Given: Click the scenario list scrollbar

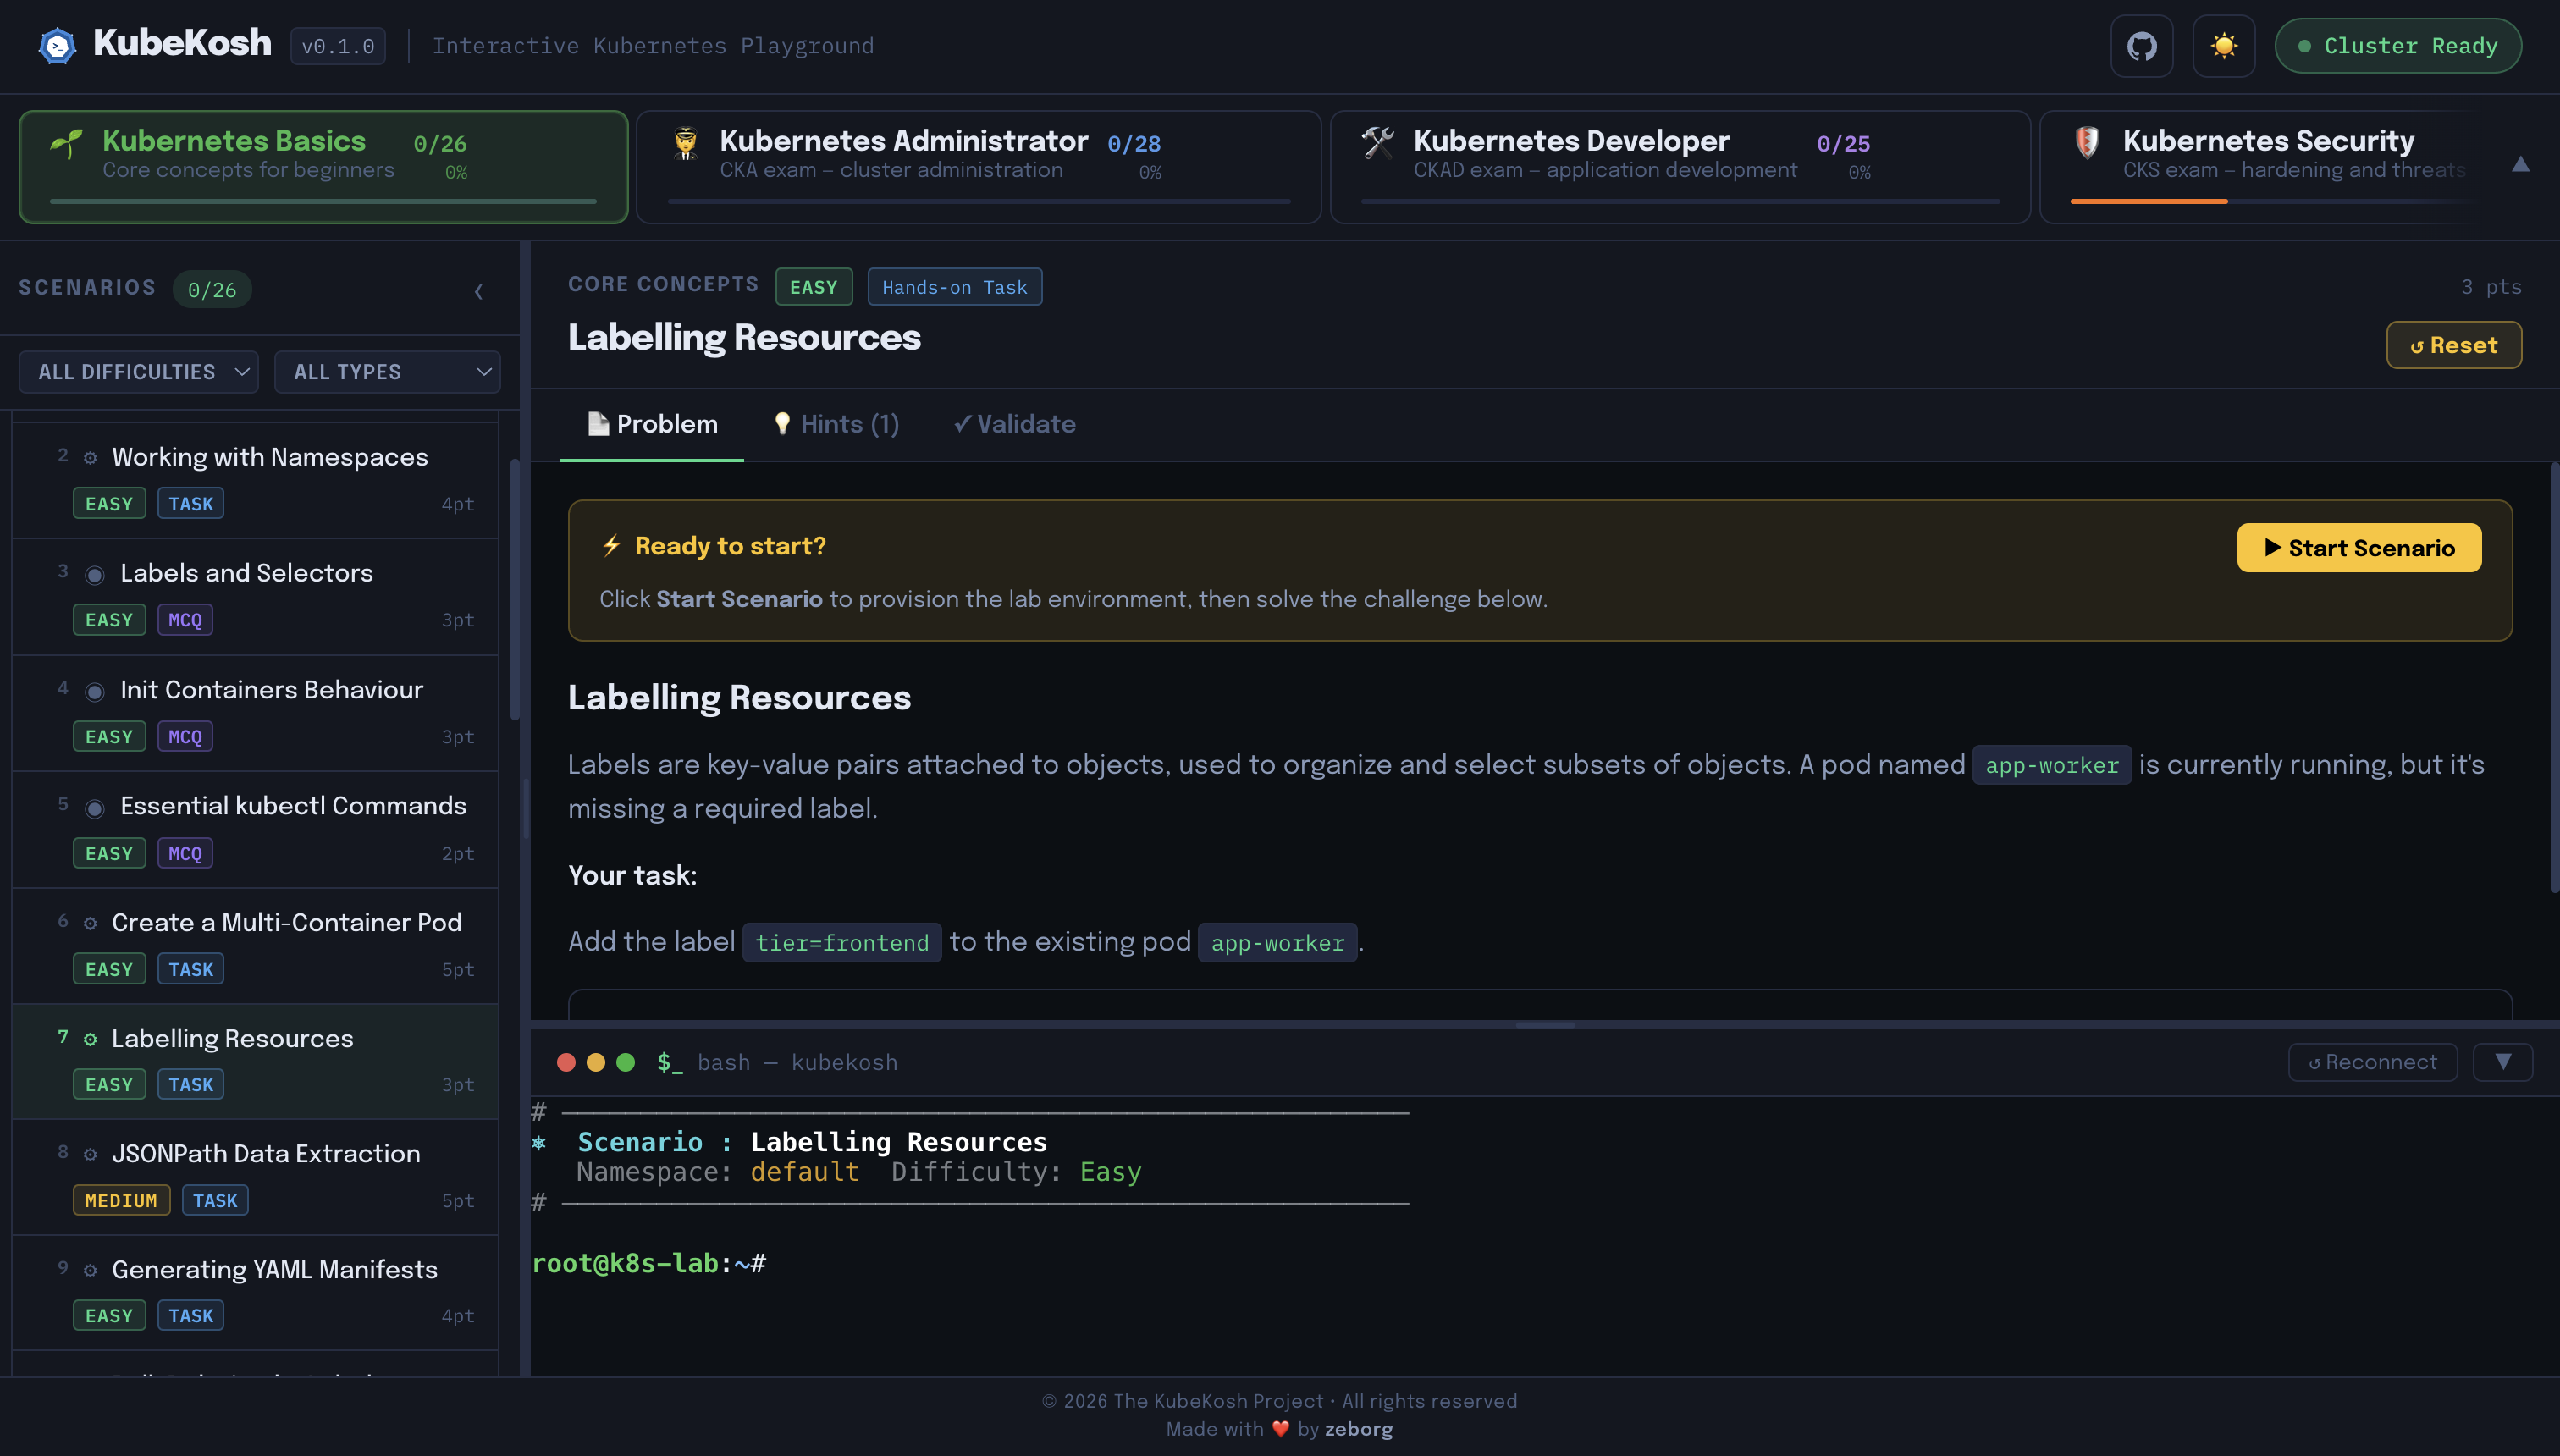Looking at the screenshot, I should click(515, 590).
